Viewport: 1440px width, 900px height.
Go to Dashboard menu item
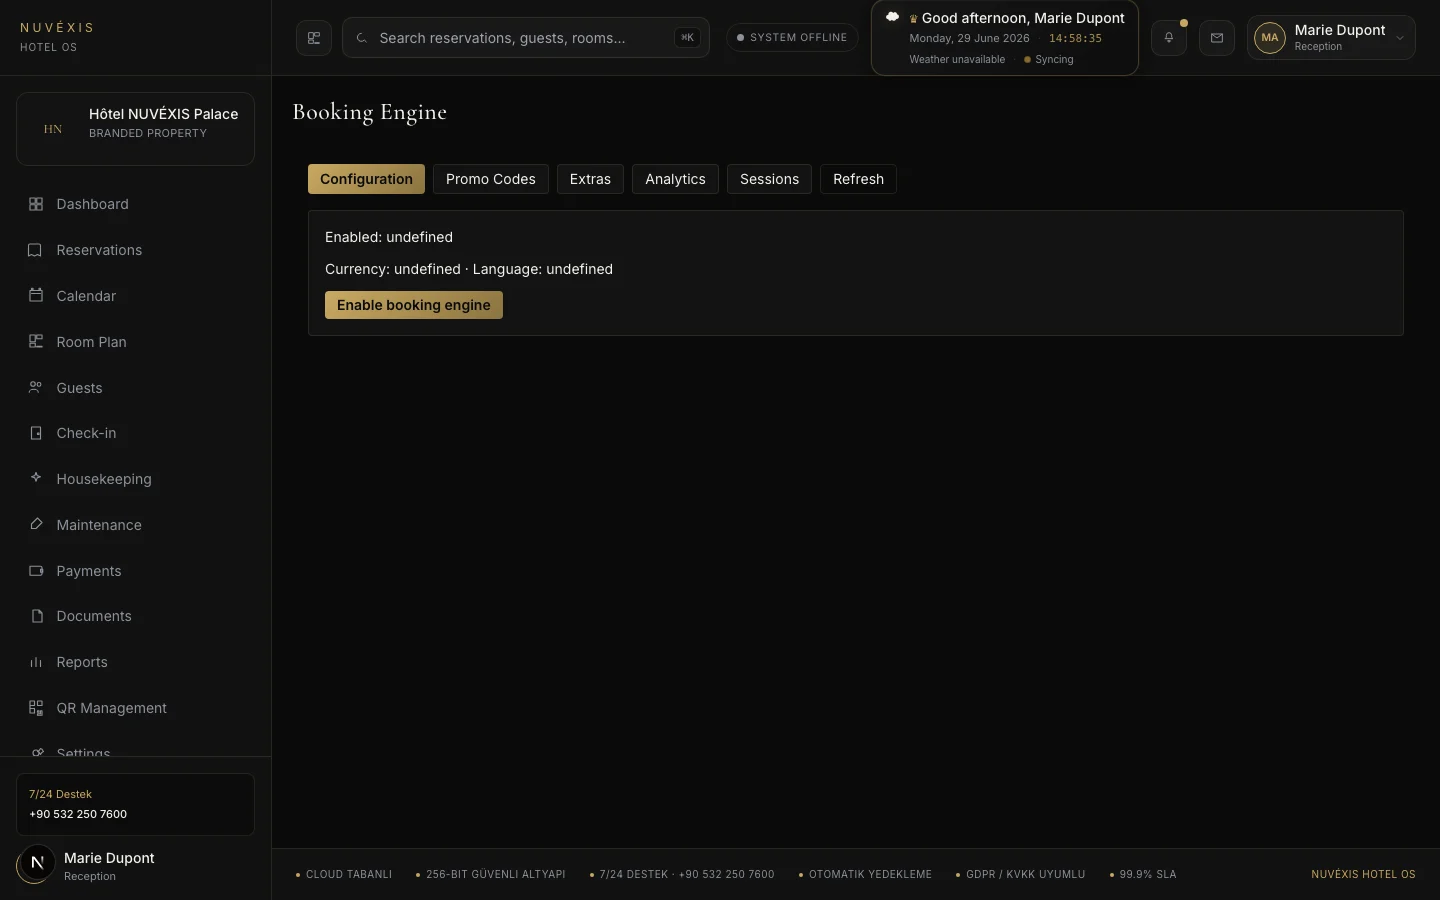135,204
